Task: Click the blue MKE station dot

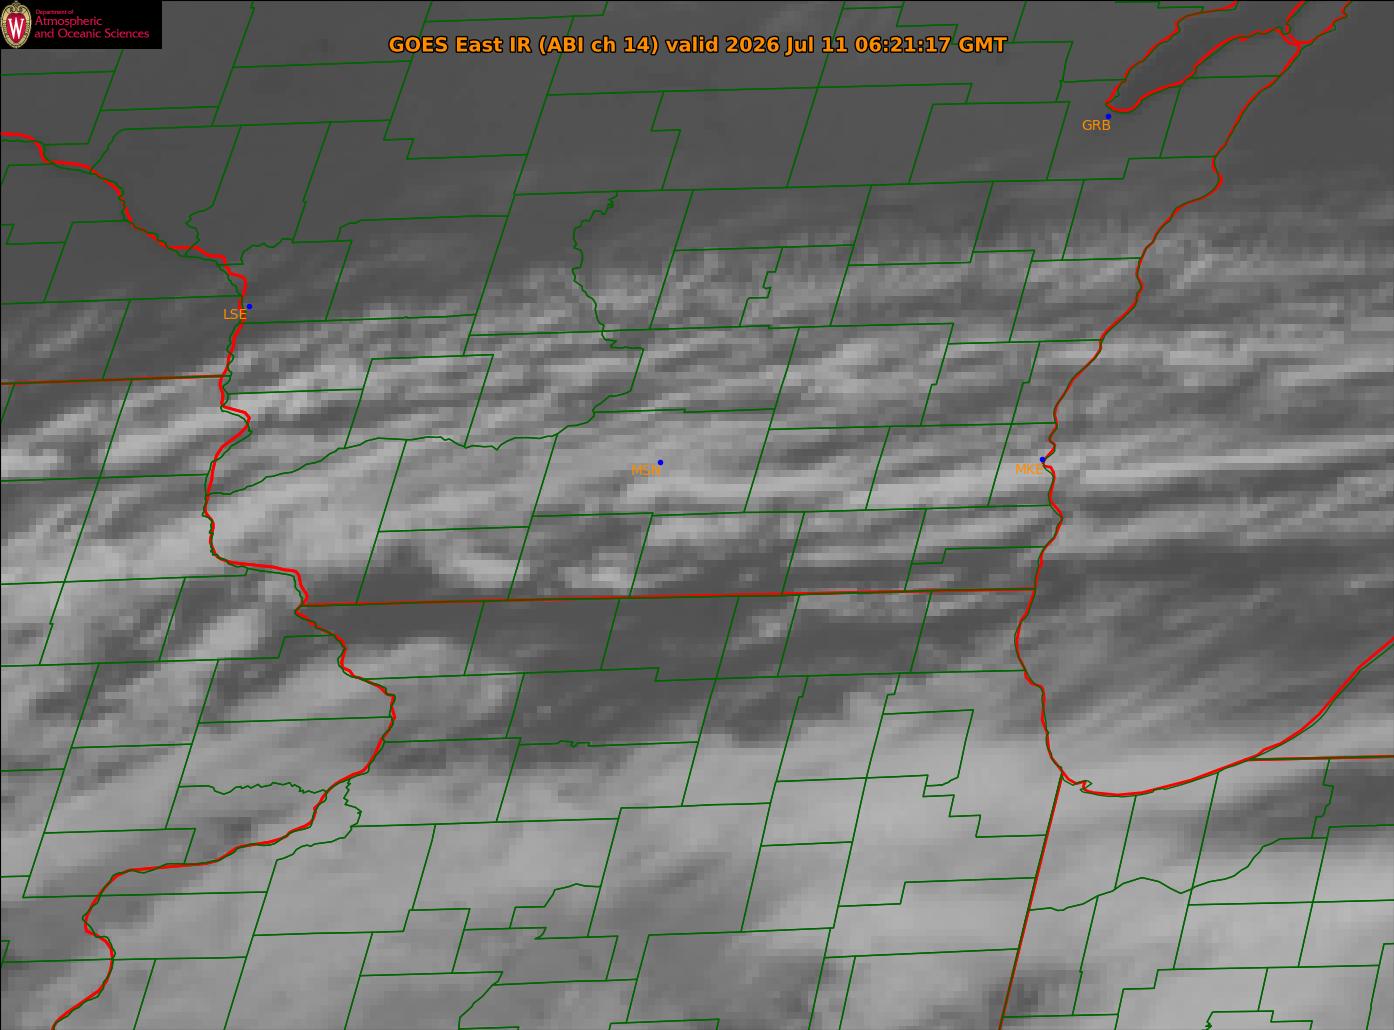Action: [1042, 460]
